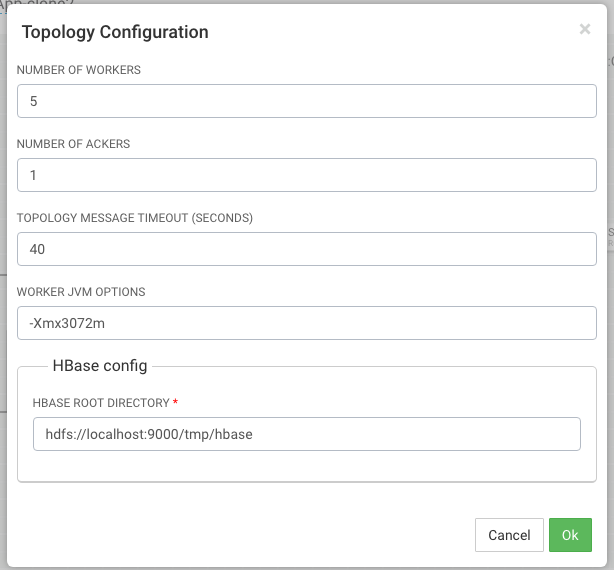Click blank footer area left of Cancel
The width and height of the screenshot is (614, 570).
click(250, 535)
